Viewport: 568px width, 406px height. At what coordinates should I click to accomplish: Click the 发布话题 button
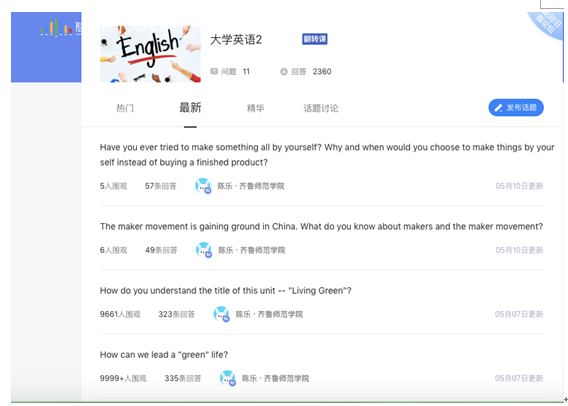pos(516,108)
